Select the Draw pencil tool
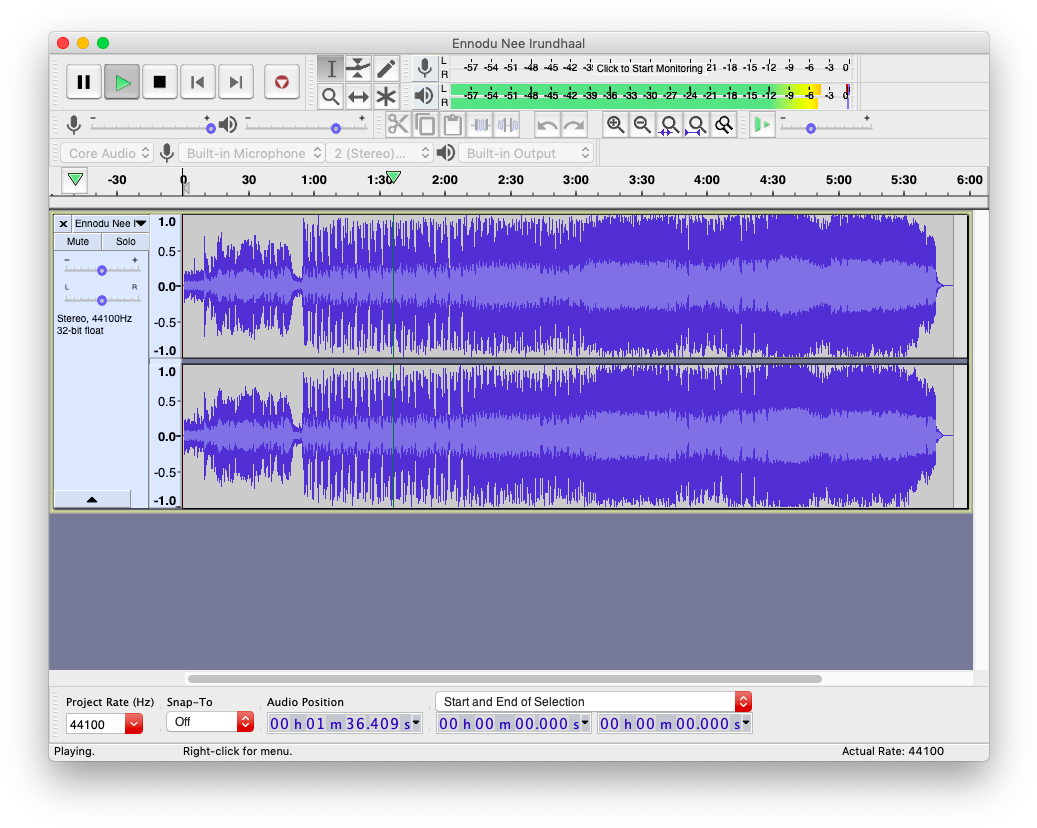Screen dimensions: 1037x828 (x=386, y=69)
